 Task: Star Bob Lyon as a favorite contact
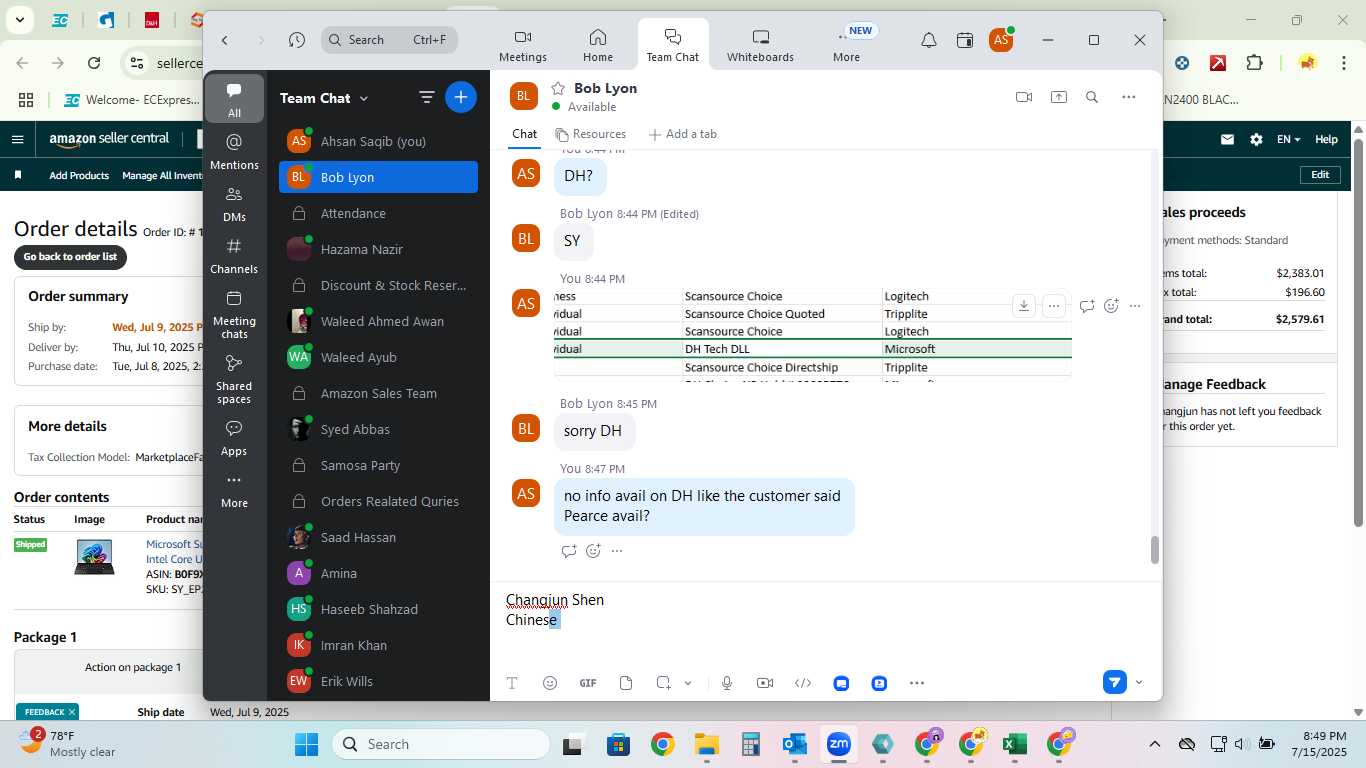pyautogui.click(x=558, y=88)
